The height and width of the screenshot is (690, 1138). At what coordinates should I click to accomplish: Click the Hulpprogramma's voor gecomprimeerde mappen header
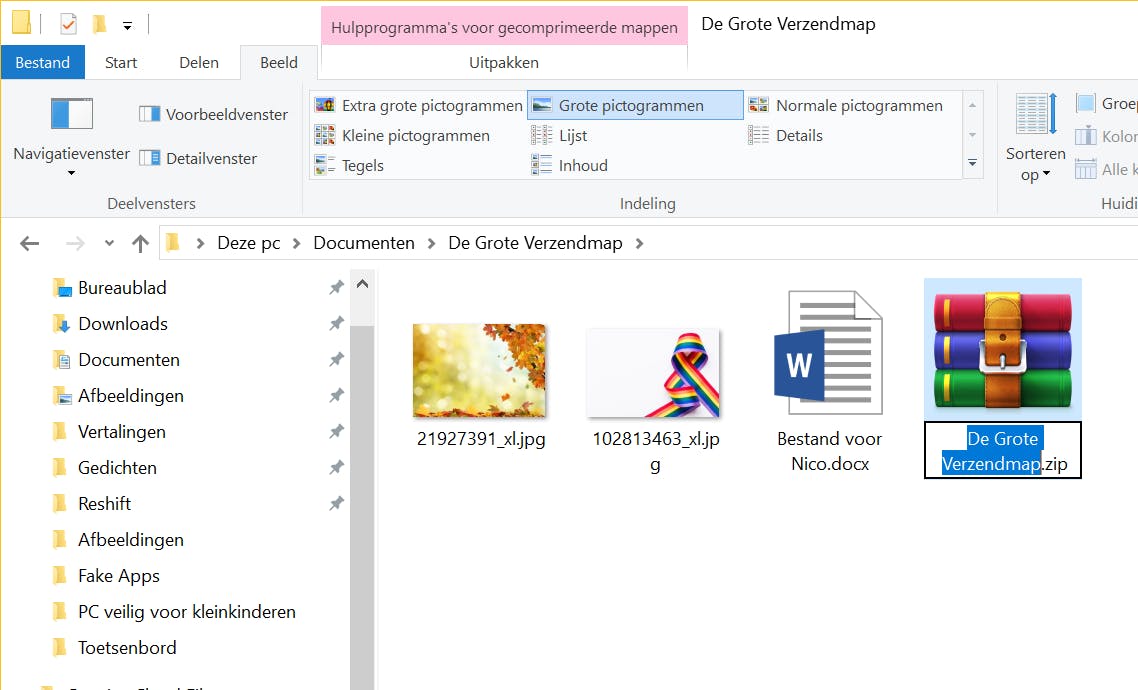pyautogui.click(x=504, y=27)
